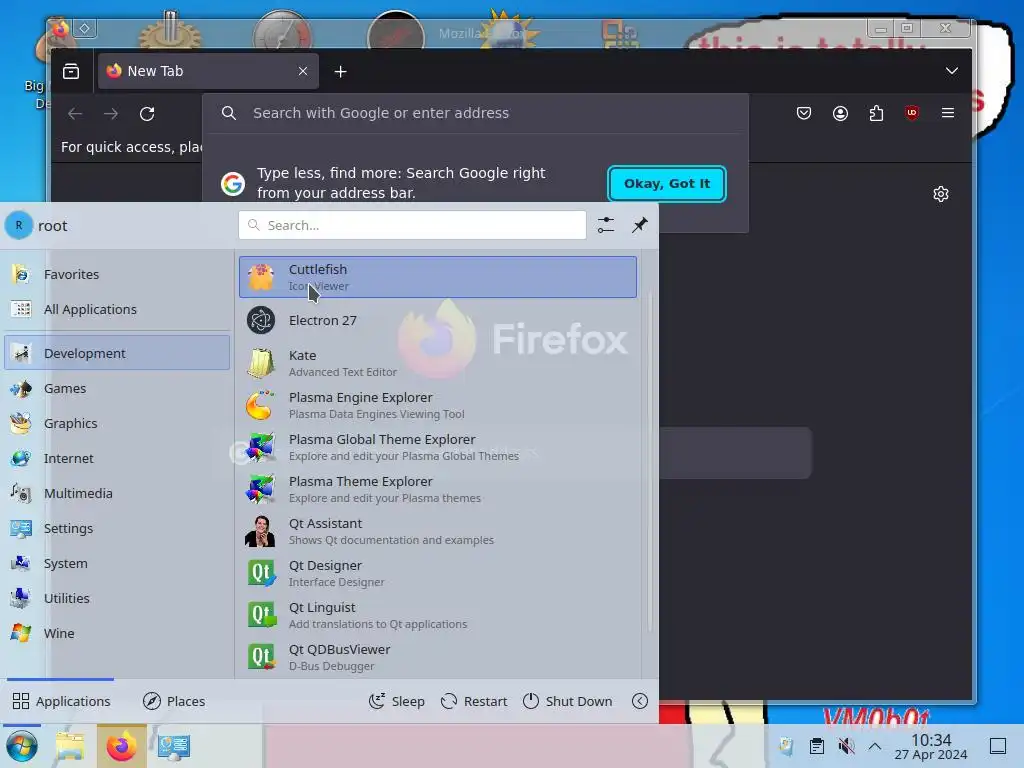This screenshot has height=768, width=1024.
Task: Switch to the Places tab
Action: pos(174,701)
